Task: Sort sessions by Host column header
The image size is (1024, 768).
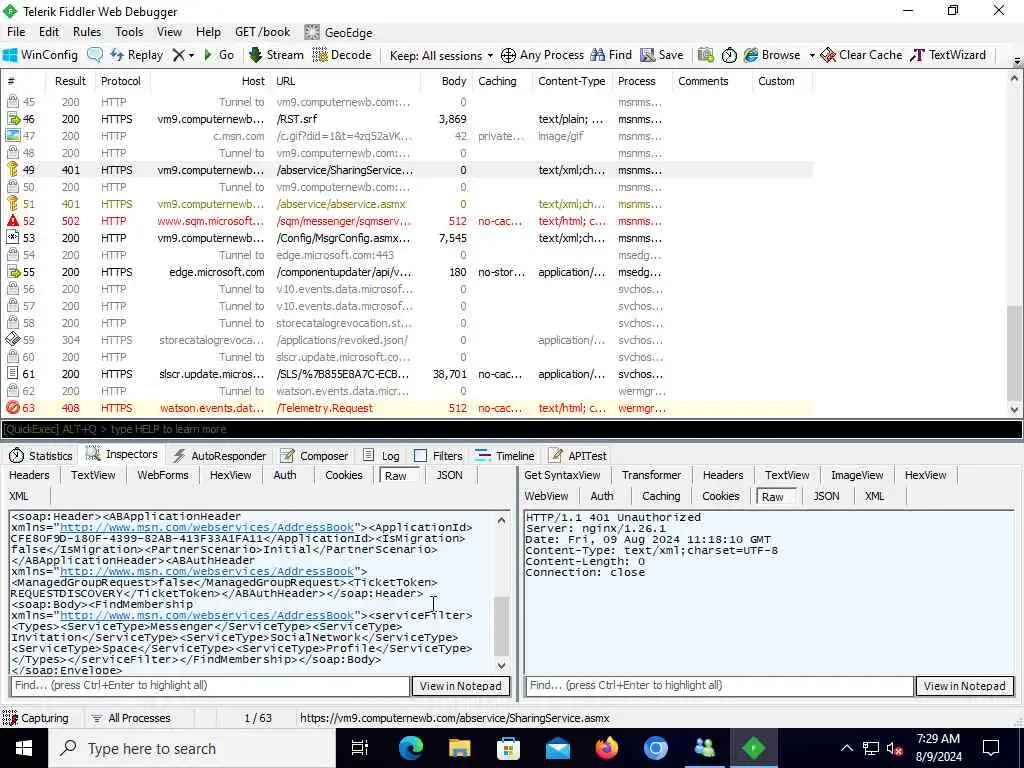Action: pyautogui.click(x=211, y=81)
